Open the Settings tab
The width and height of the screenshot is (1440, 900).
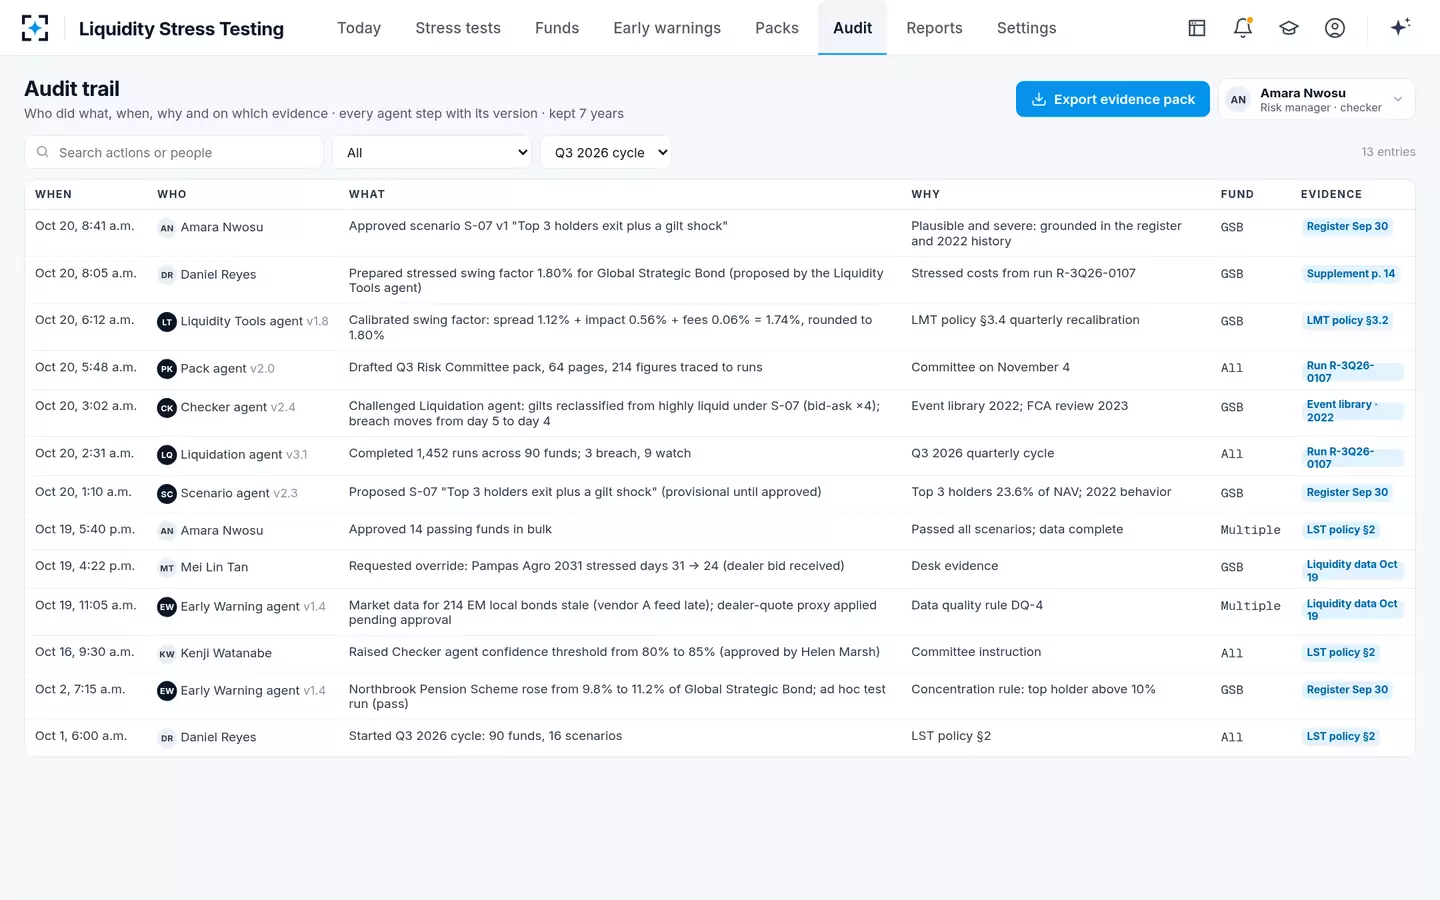(x=1026, y=28)
